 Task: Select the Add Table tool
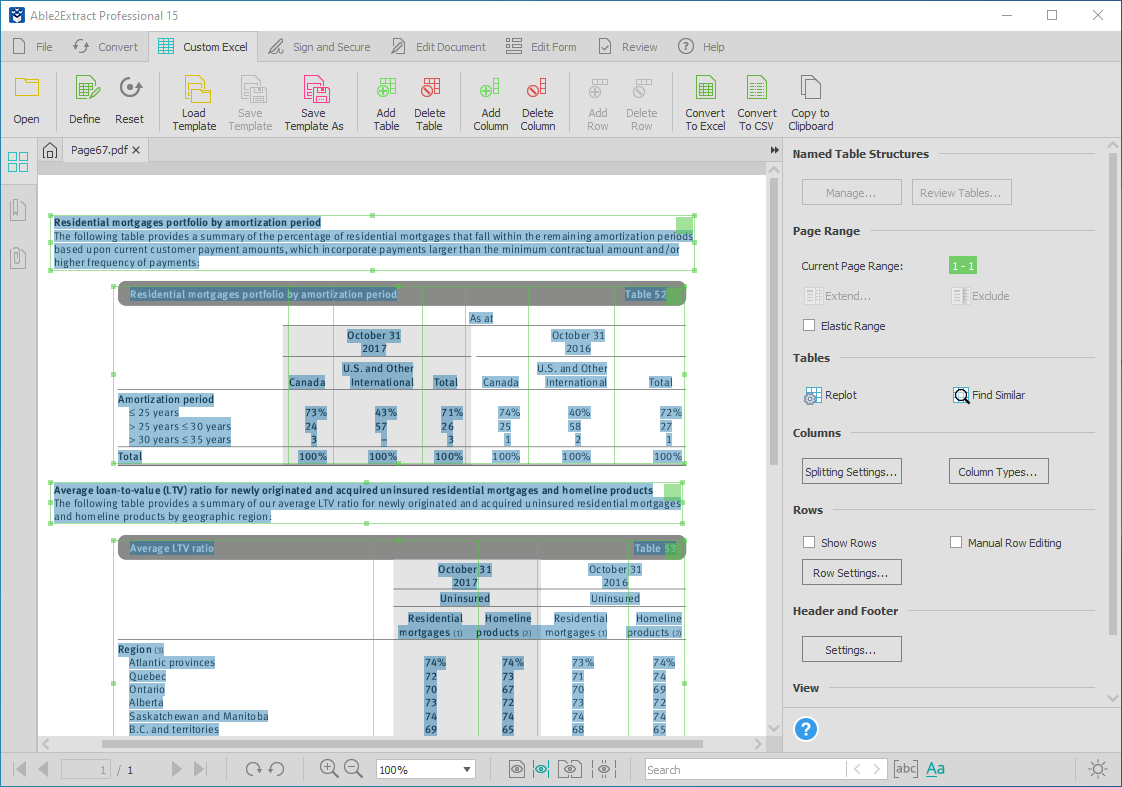pyautogui.click(x=386, y=100)
